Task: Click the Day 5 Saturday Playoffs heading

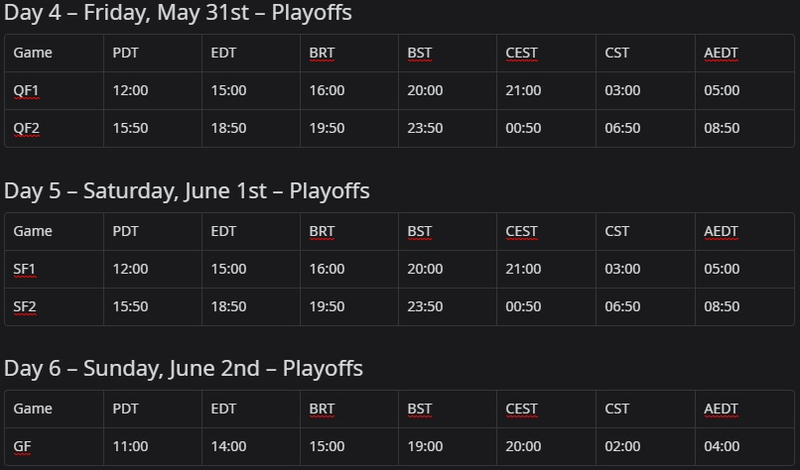Action: point(187,191)
